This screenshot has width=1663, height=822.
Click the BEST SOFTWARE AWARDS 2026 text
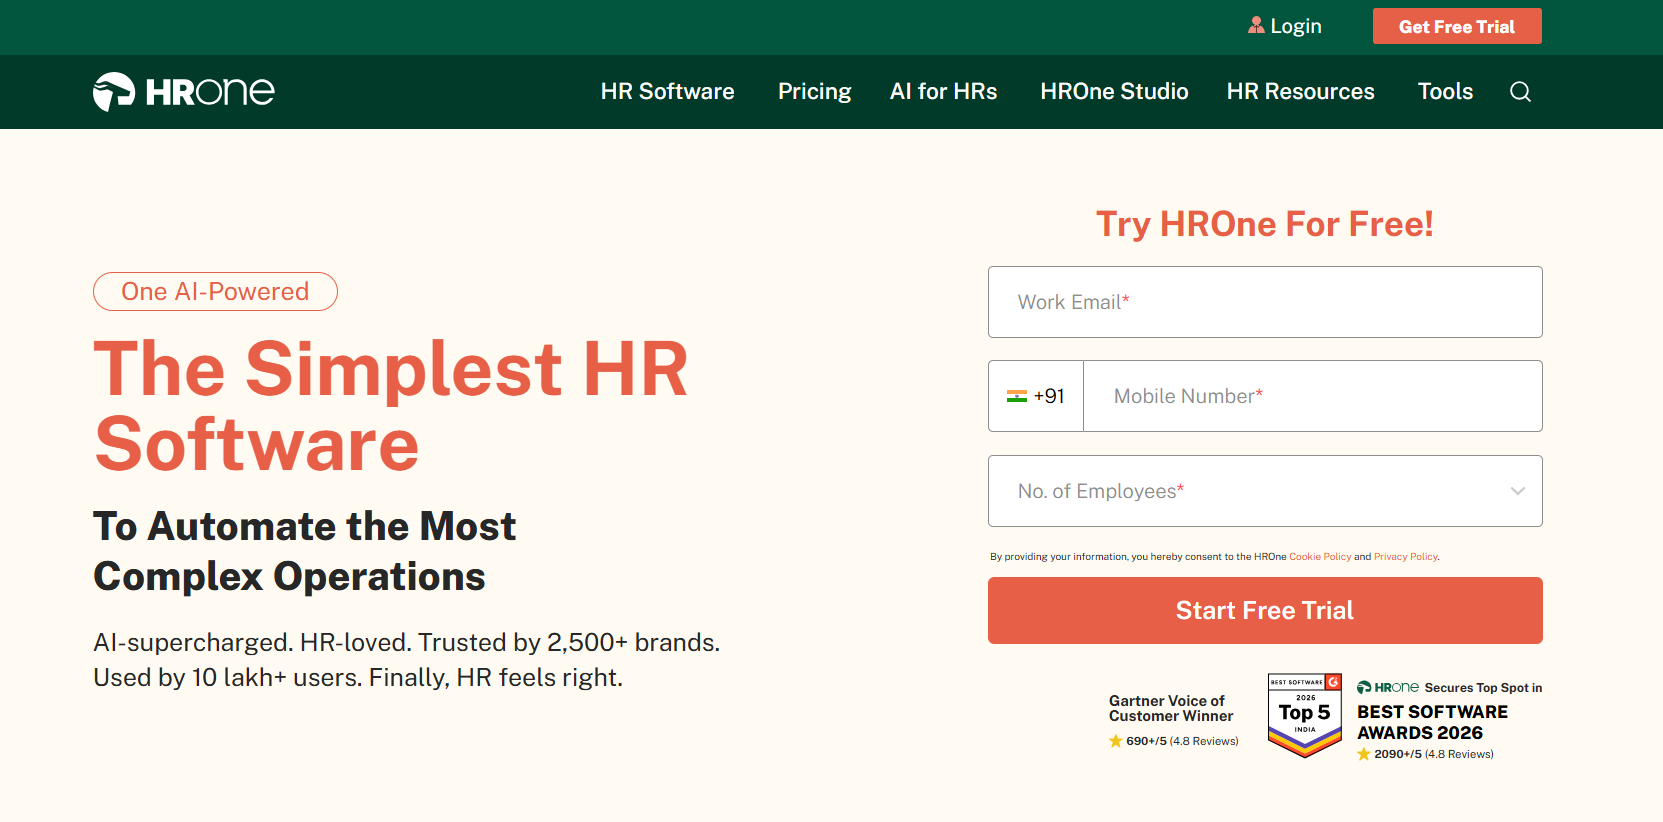[x=1432, y=722]
